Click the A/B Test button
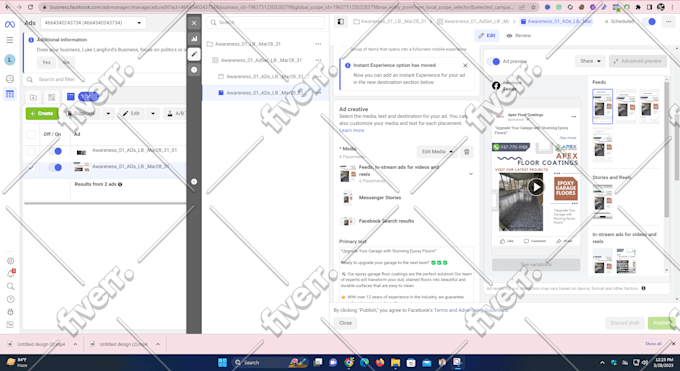680x371 pixels. pyautogui.click(x=175, y=113)
